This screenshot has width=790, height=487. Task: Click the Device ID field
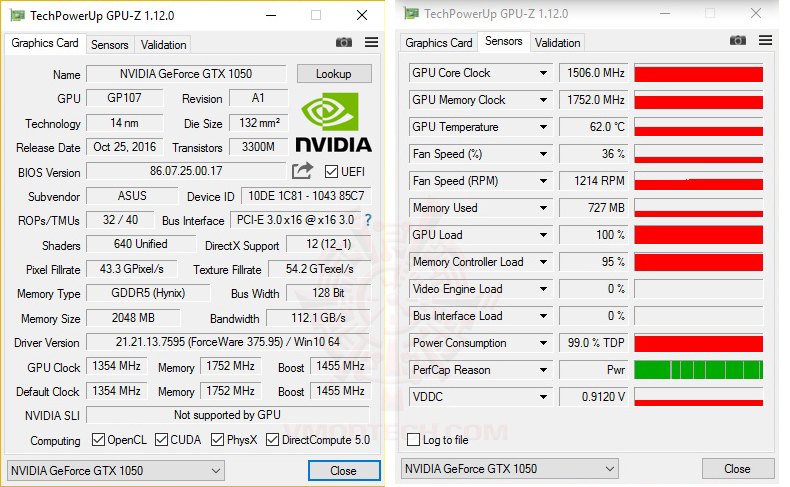(306, 196)
